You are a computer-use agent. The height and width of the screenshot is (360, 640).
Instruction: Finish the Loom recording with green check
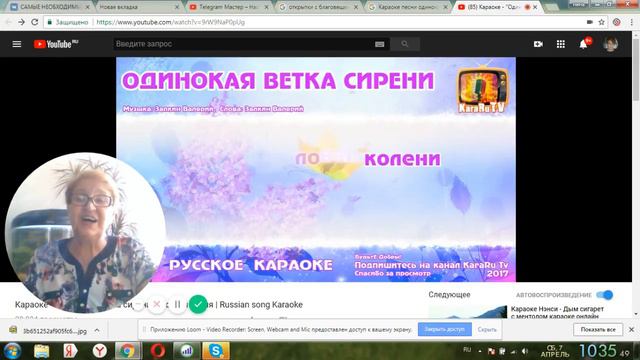(x=198, y=304)
